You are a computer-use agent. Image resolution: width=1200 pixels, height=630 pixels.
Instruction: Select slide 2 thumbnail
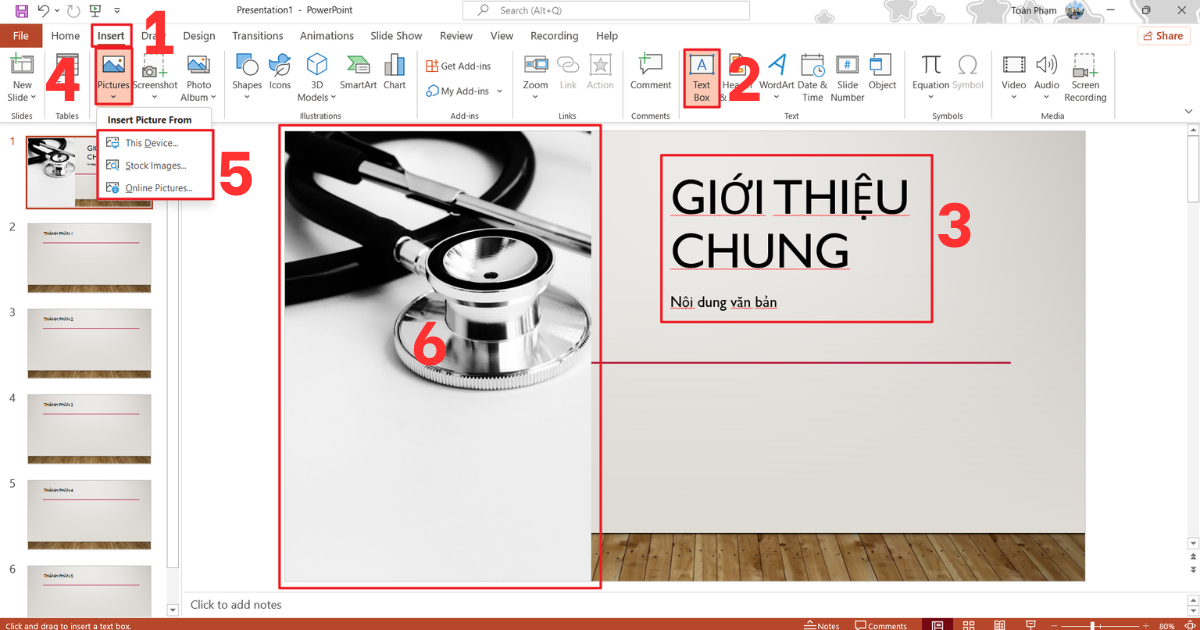89,258
